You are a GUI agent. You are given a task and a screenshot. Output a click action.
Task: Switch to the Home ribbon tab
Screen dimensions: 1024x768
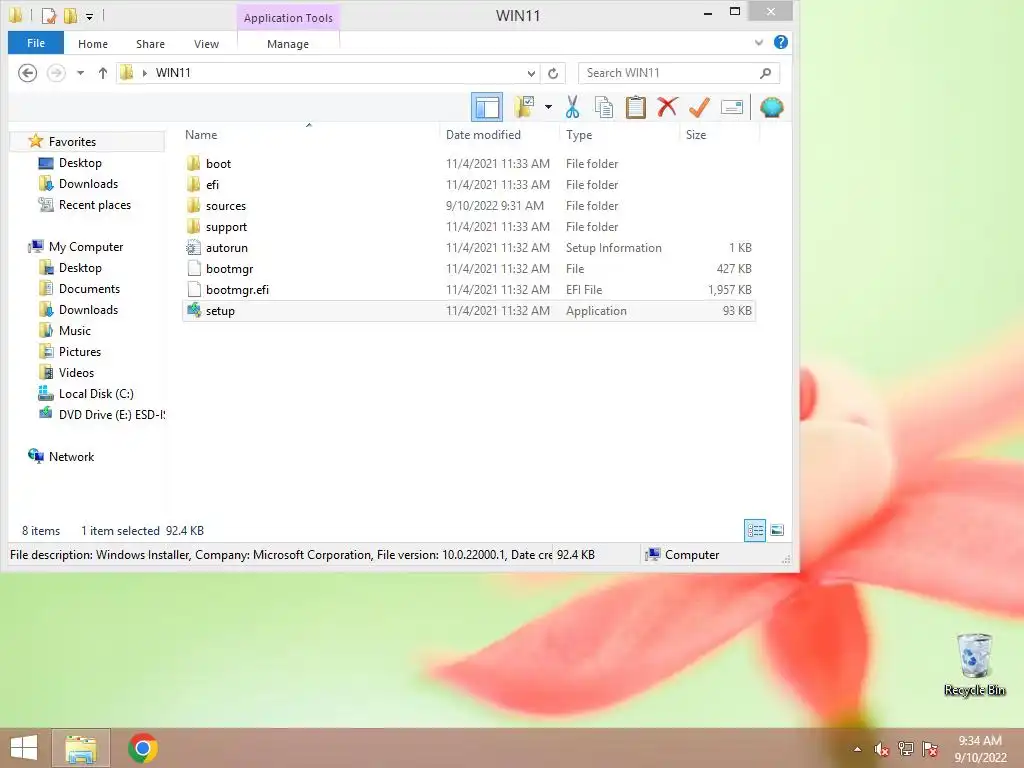[x=93, y=44]
